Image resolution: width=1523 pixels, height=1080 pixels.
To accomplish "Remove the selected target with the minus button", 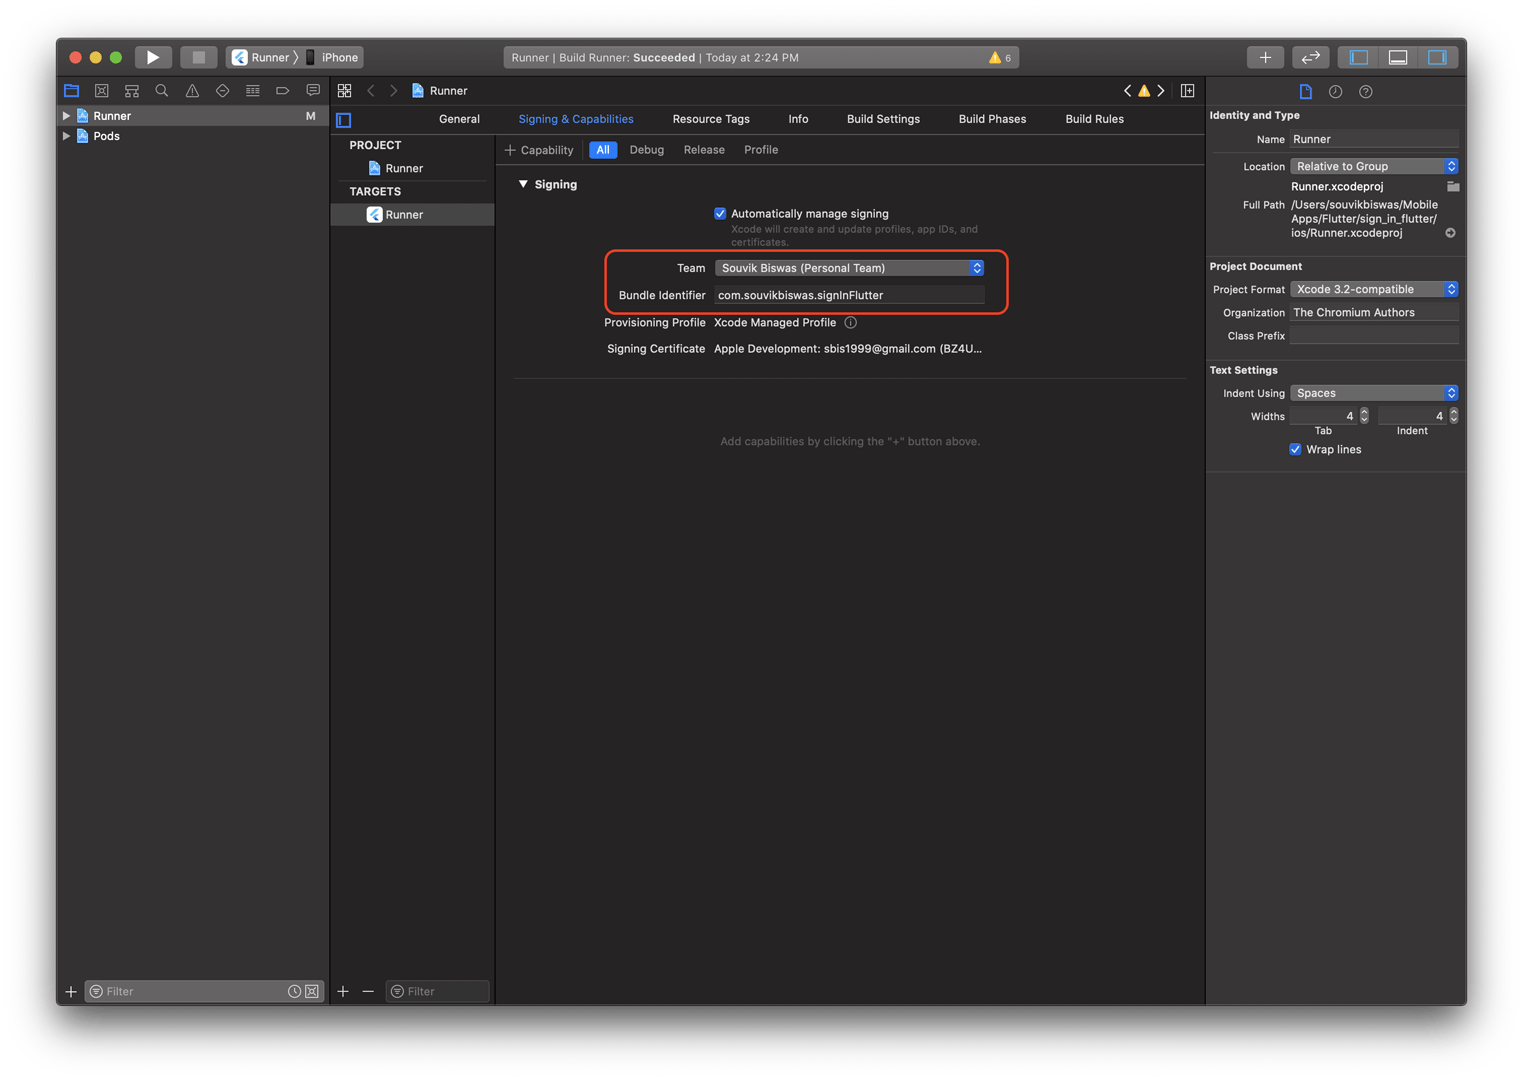I will (x=368, y=992).
